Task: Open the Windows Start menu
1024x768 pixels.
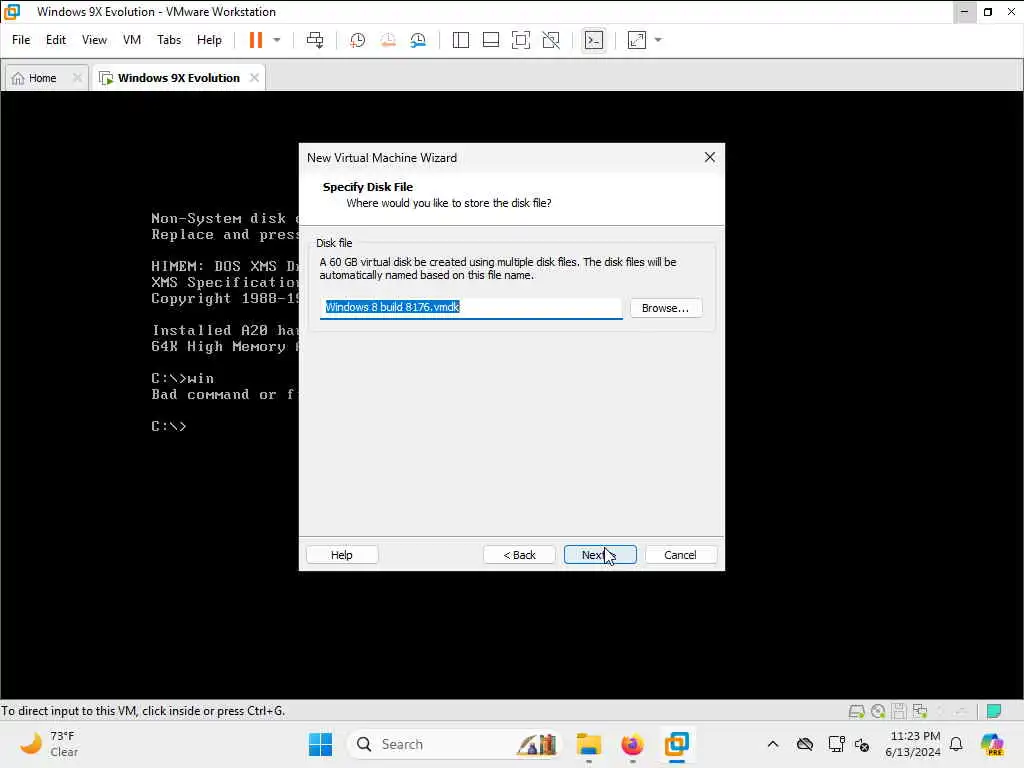Action: (321, 744)
